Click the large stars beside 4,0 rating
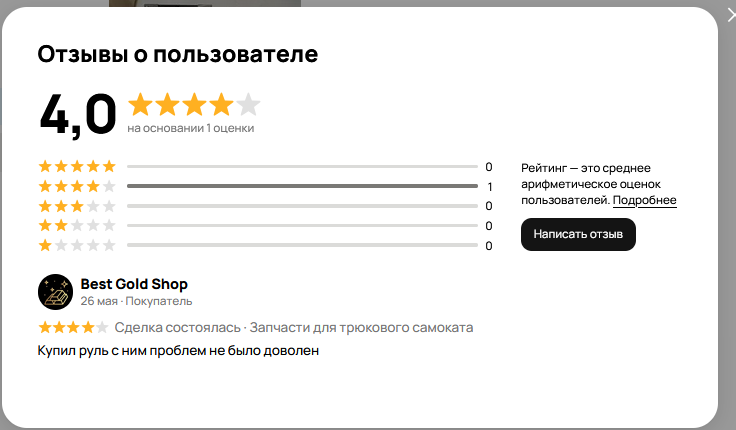736x430 pixels. (x=194, y=104)
